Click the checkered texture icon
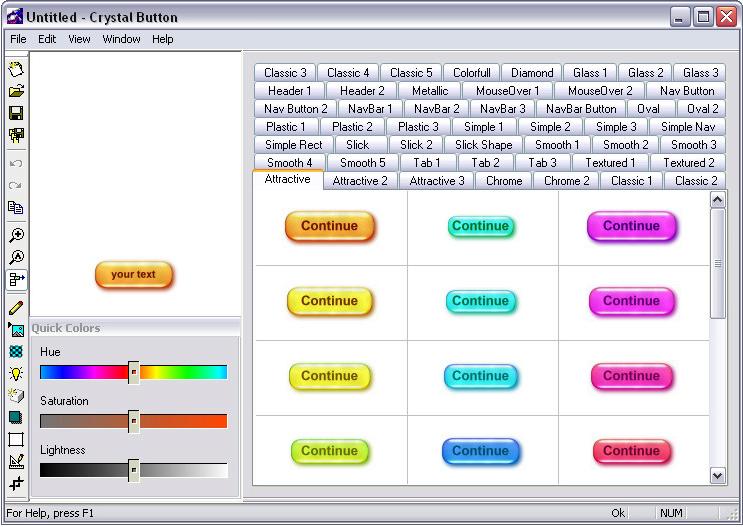743x527 pixels. (x=16, y=351)
